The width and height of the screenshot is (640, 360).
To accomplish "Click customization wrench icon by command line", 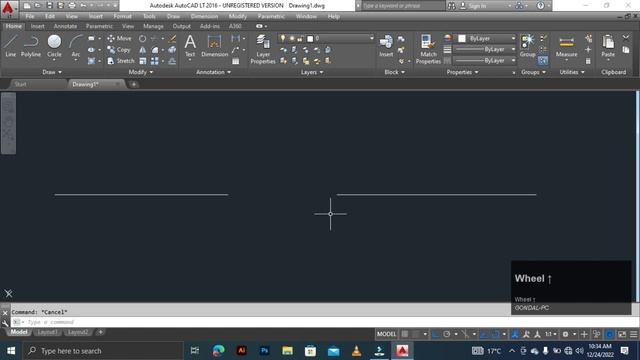I will (5, 322).
